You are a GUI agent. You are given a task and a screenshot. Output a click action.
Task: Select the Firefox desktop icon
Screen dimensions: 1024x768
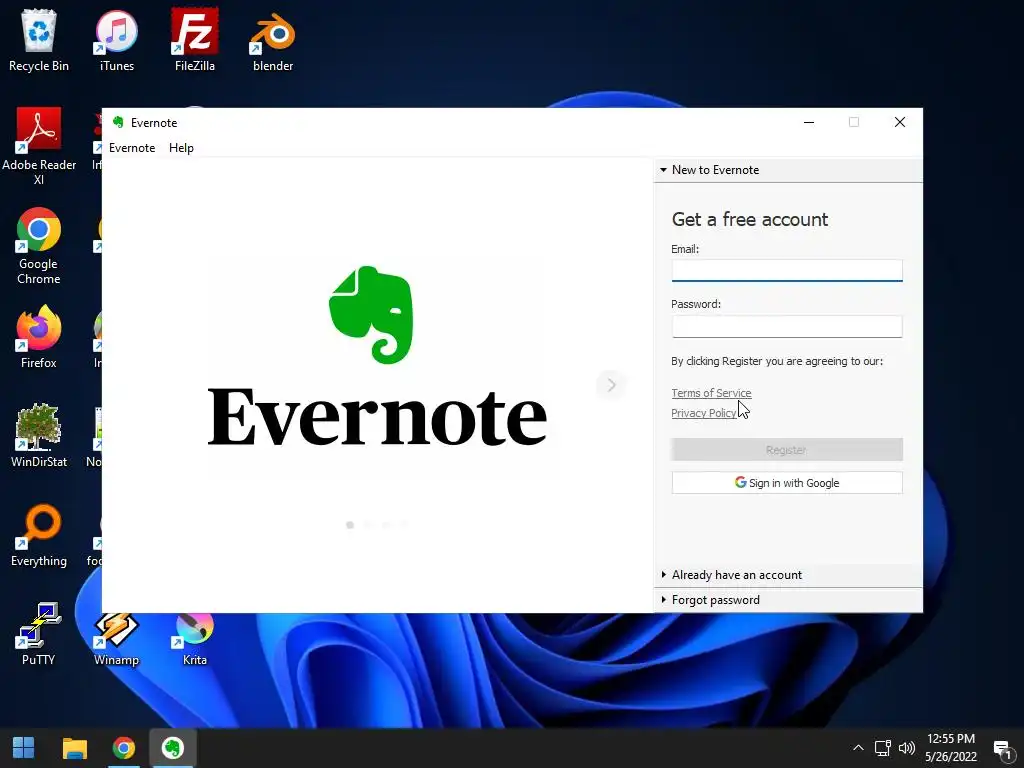click(39, 337)
